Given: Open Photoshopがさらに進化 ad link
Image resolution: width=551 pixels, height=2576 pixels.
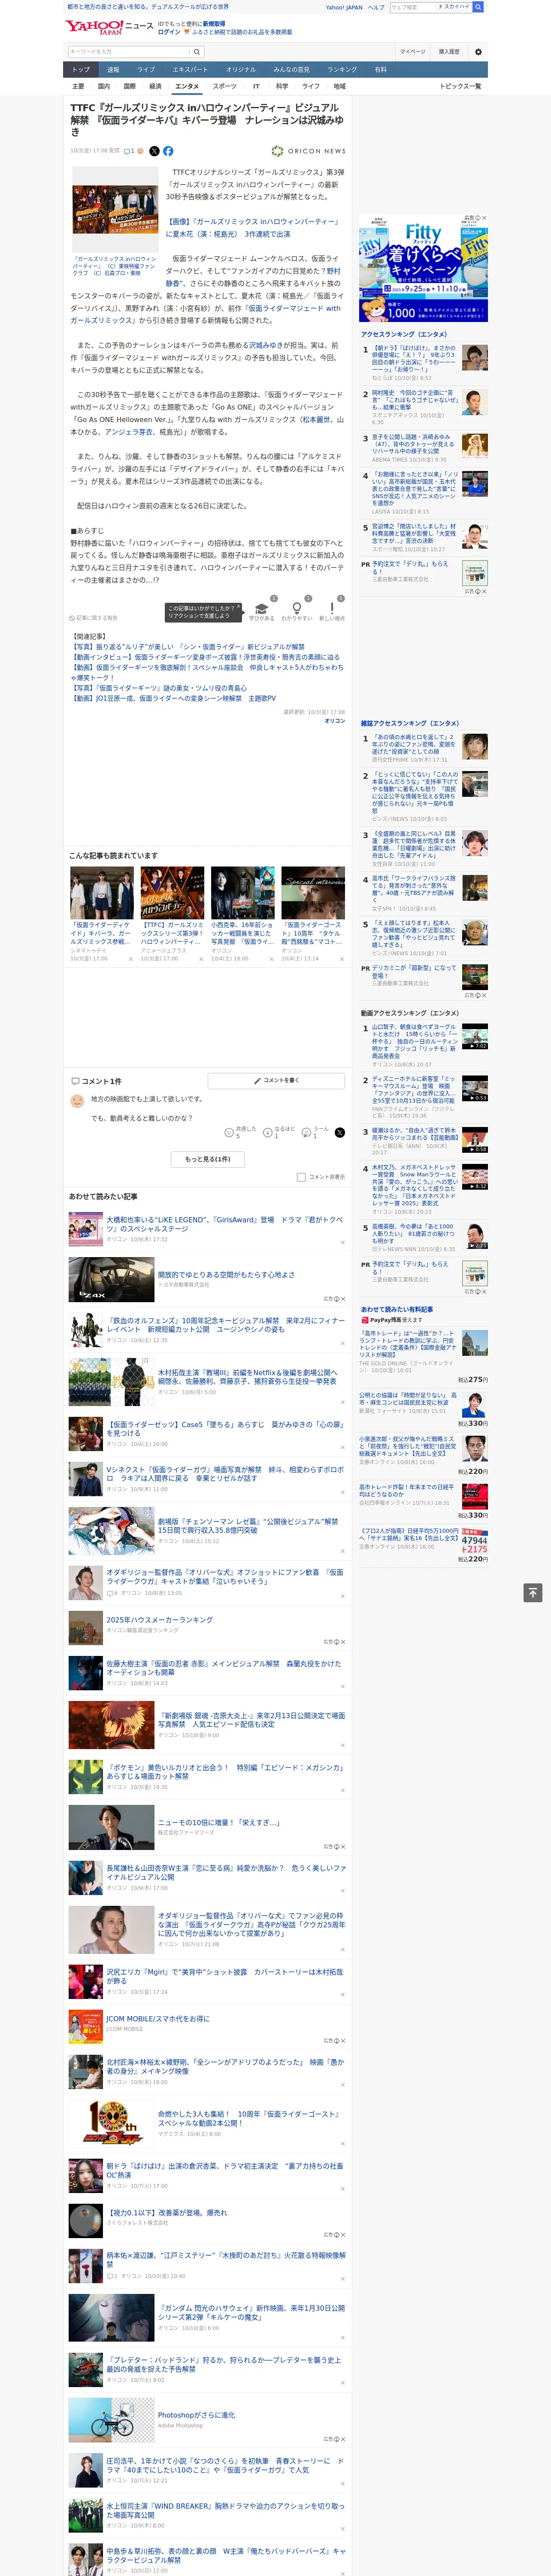Looking at the screenshot, I should pos(196,2415).
